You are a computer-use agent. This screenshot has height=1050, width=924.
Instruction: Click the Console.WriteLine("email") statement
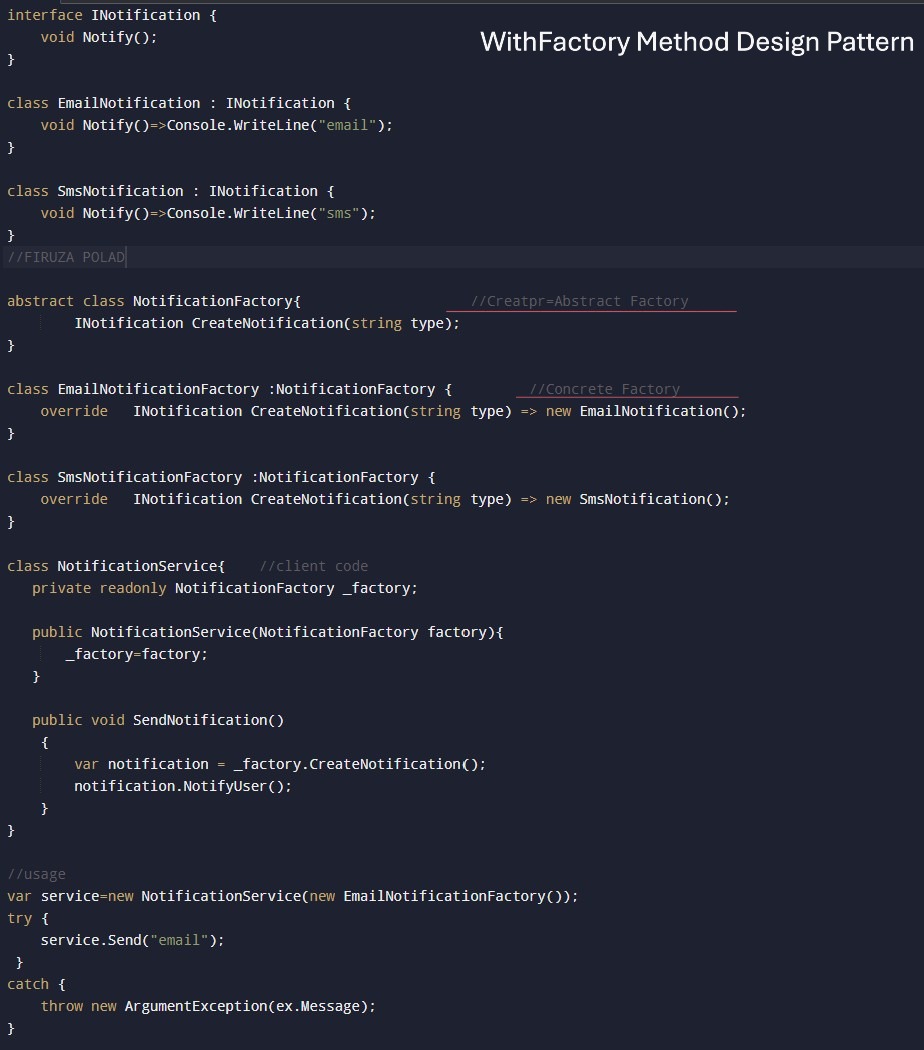tap(279, 125)
